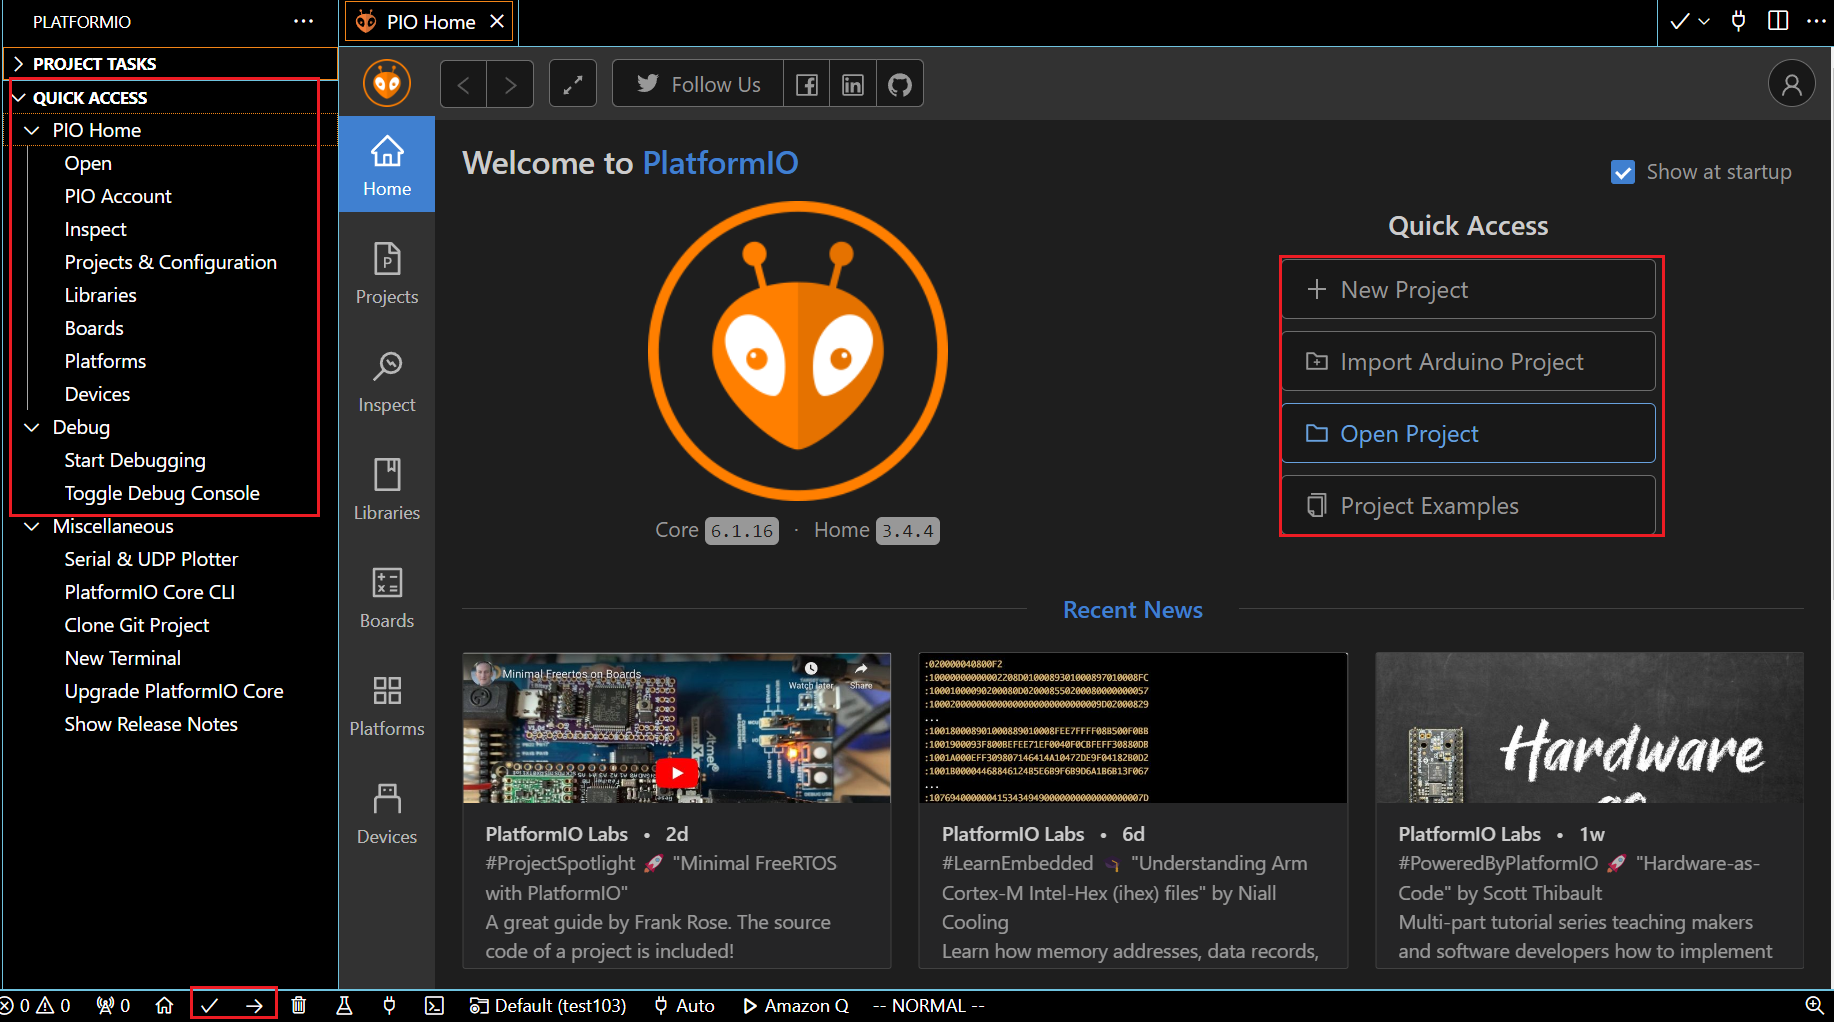
Task: Click the Build checkmark in status bar
Action: [209, 1005]
